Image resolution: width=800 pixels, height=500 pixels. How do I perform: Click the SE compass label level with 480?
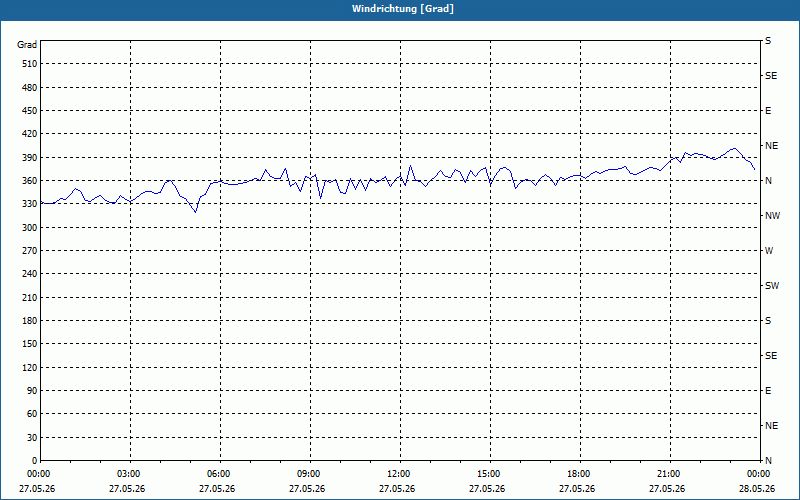pyautogui.click(x=771, y=76)
